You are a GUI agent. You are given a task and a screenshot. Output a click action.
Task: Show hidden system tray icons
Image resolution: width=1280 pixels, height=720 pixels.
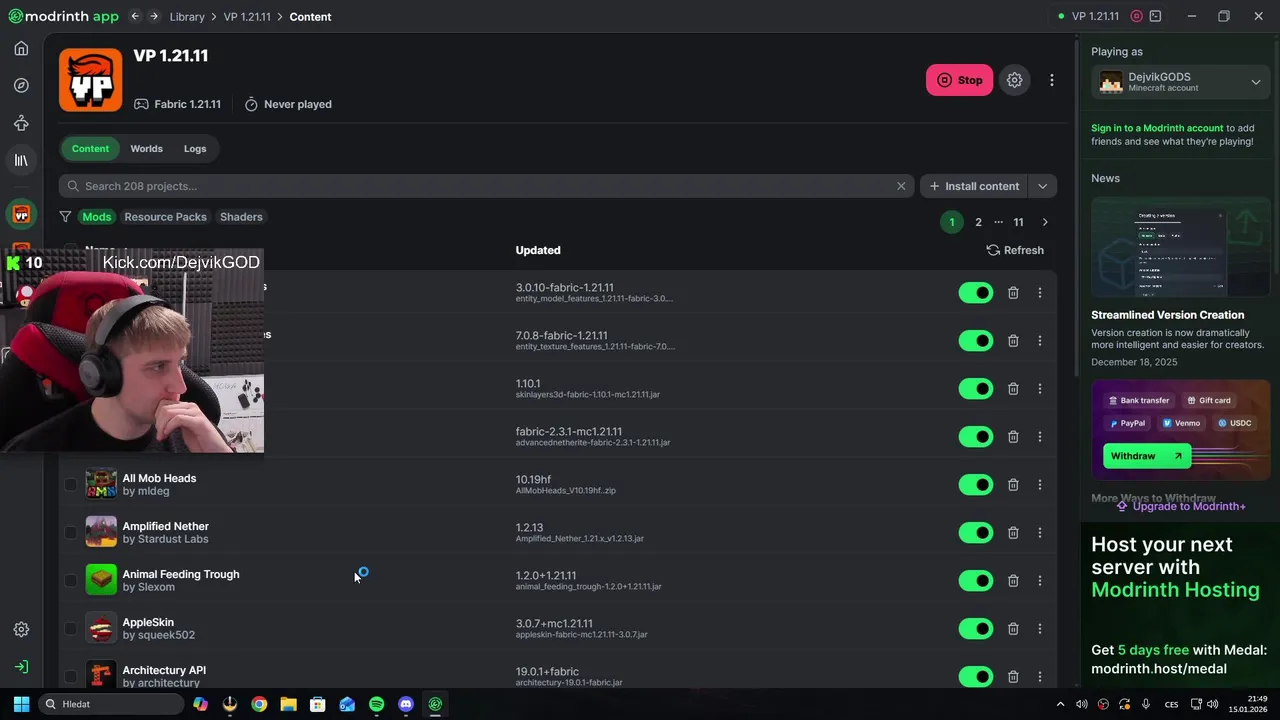point(1061,704)
